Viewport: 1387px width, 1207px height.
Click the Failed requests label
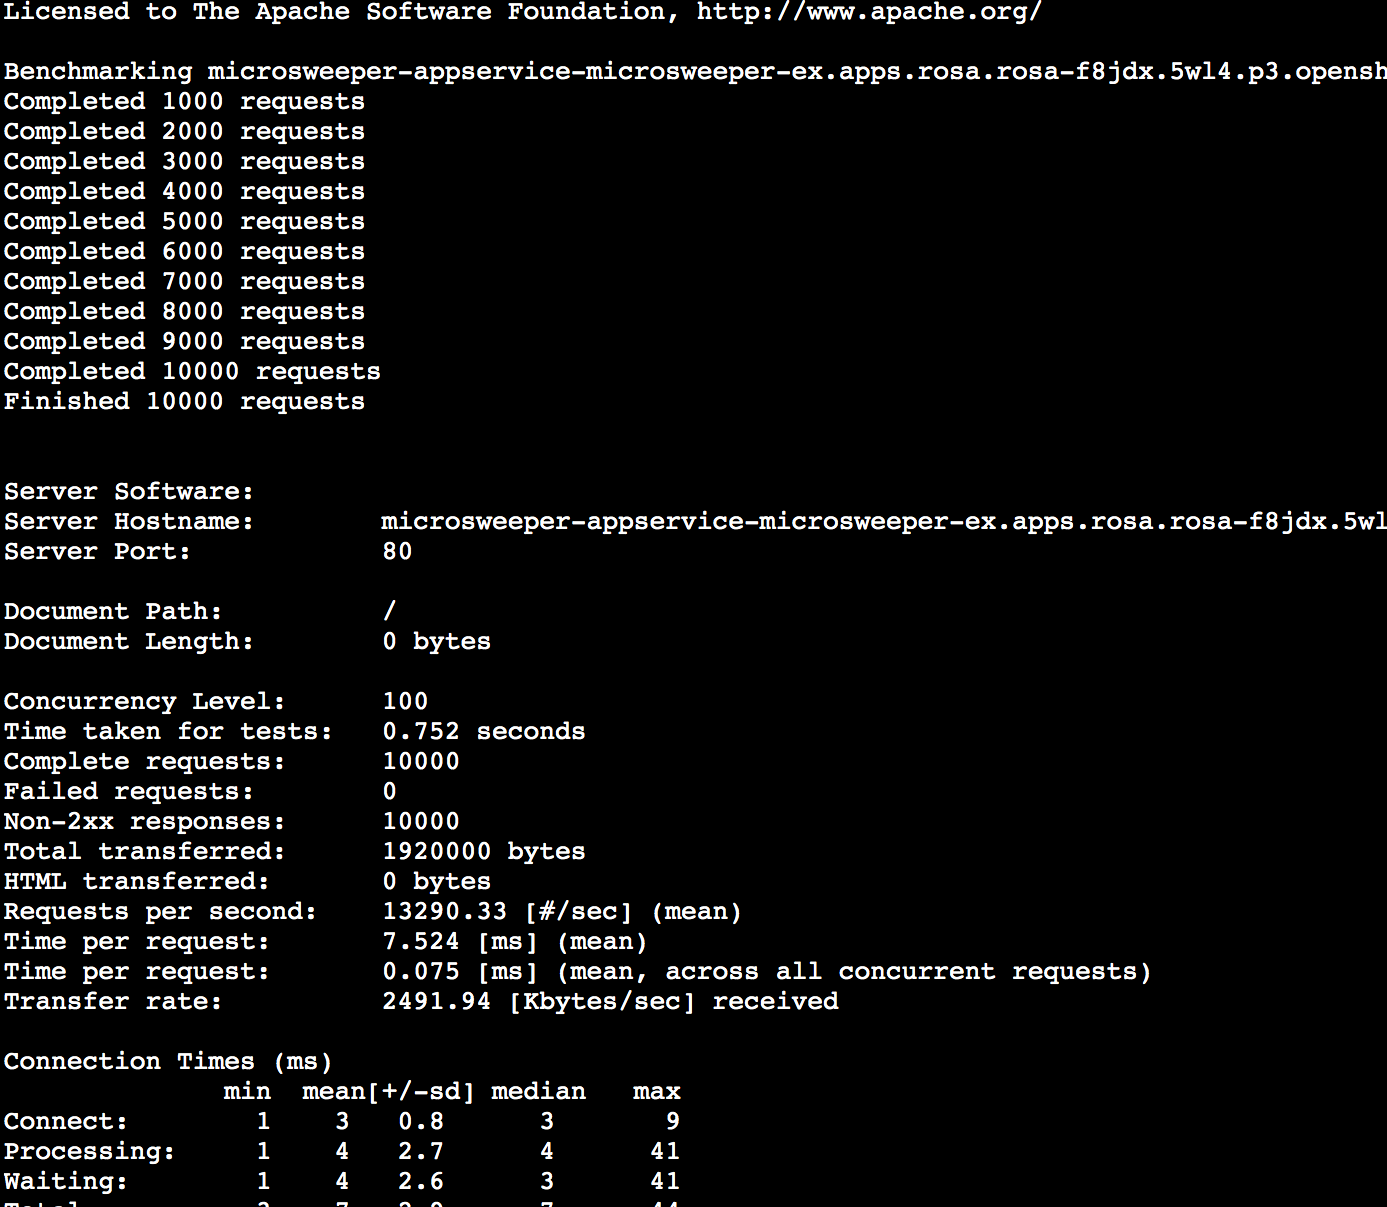click(x=129, y=791)
